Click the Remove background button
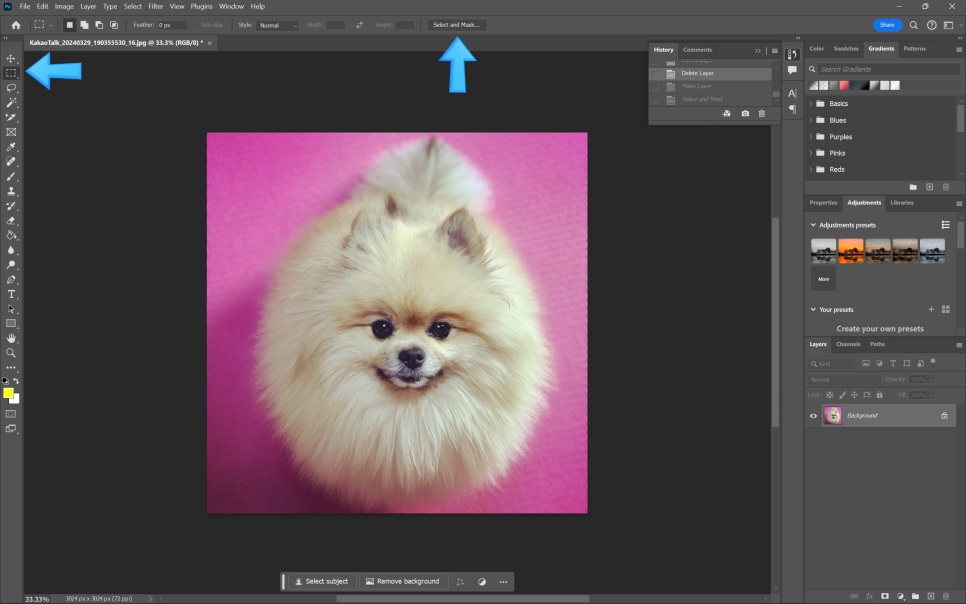The width and height of the screenshot is (966, 604). pyautogui.click(x=403, y=581)
